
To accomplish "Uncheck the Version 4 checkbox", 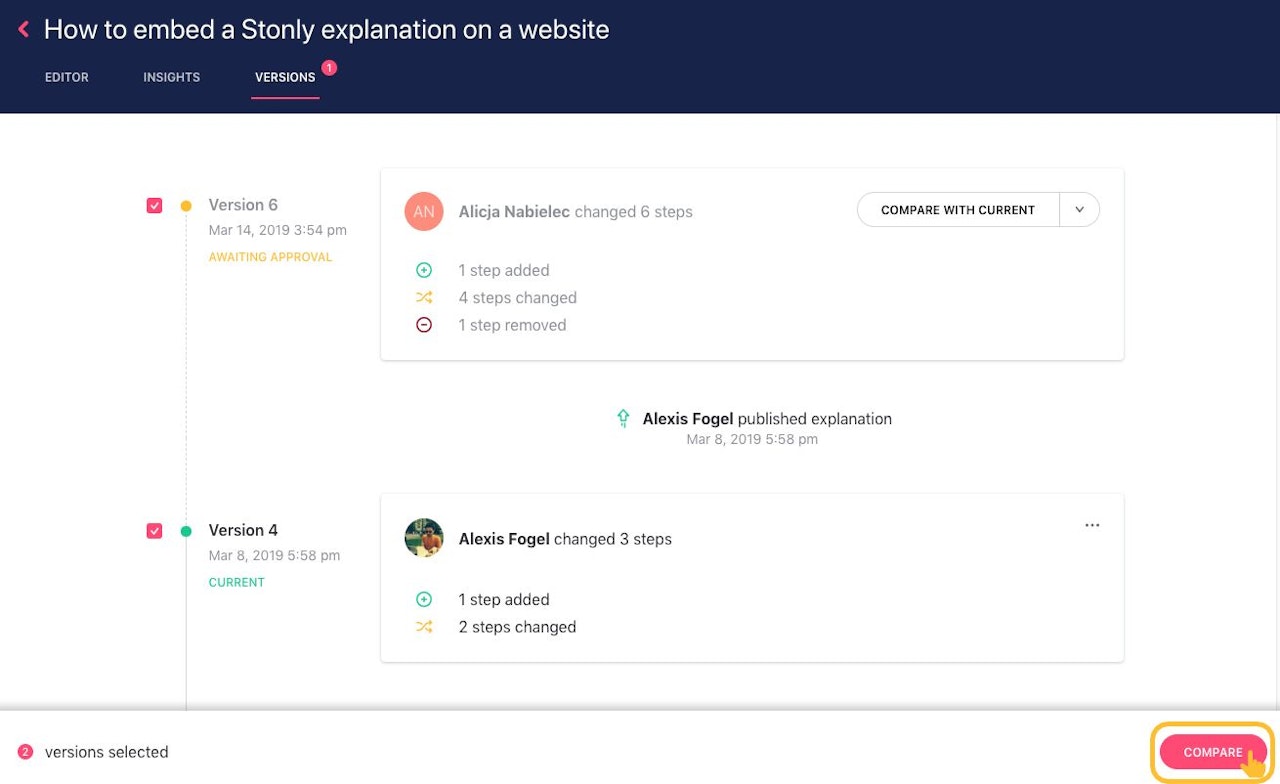I will [x=154, y=531].
